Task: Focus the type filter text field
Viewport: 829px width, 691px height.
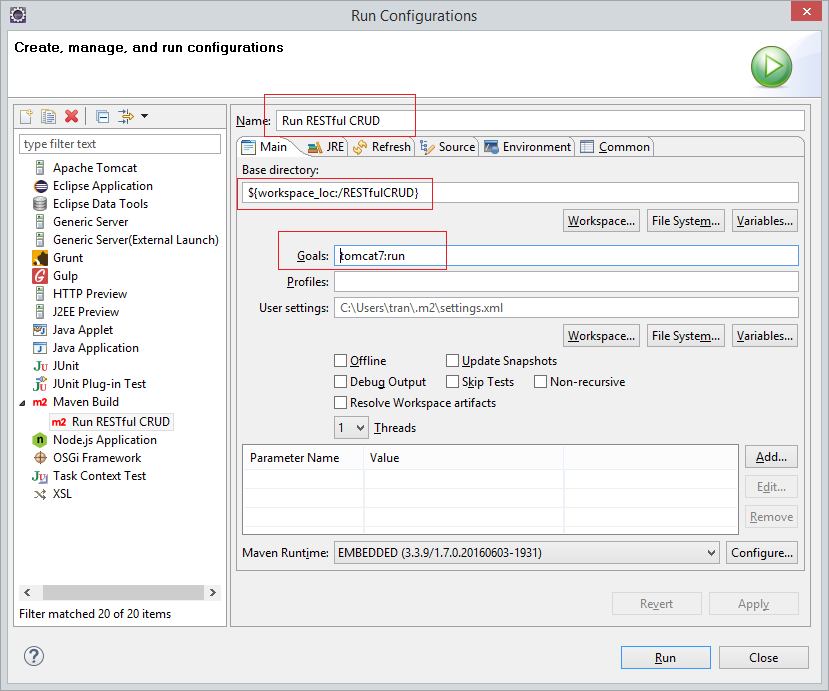Action: pos(120,144)
